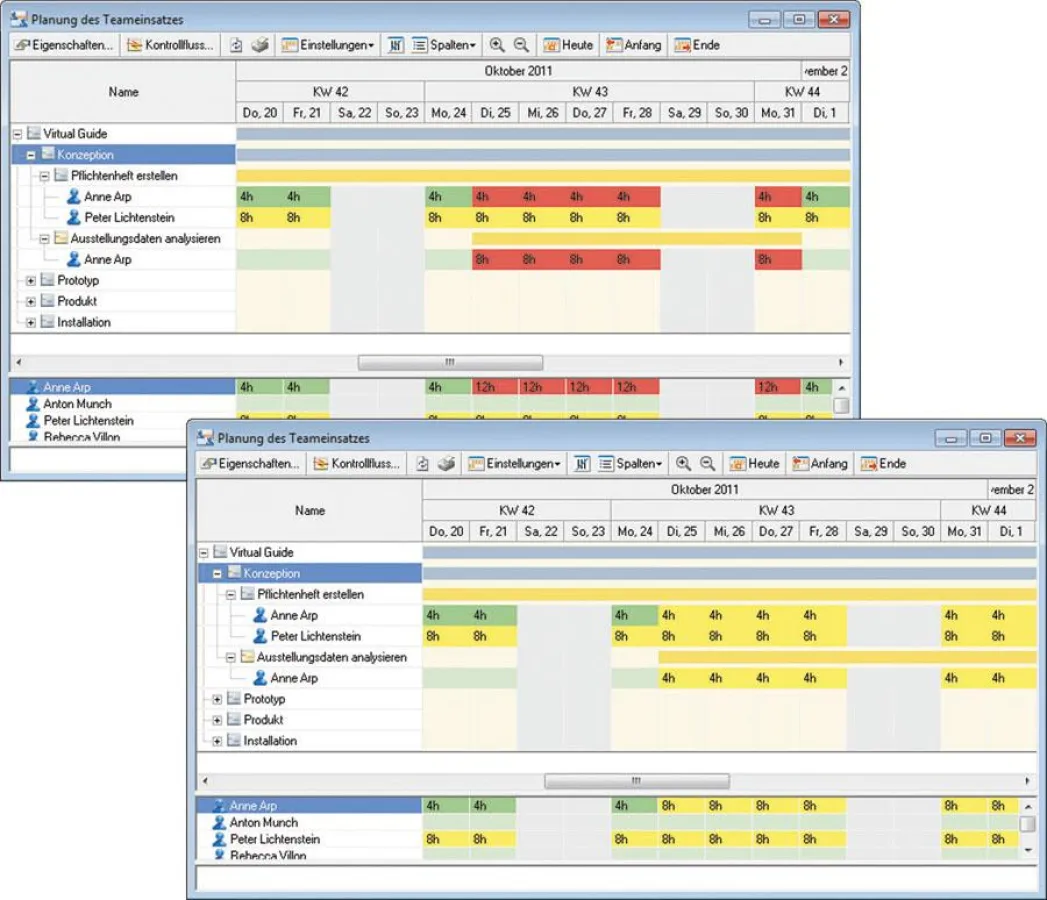Screen dimensions: 1047x900
Task: Open Eigenschaften in the back window toolbar
Action: (65, 45)
